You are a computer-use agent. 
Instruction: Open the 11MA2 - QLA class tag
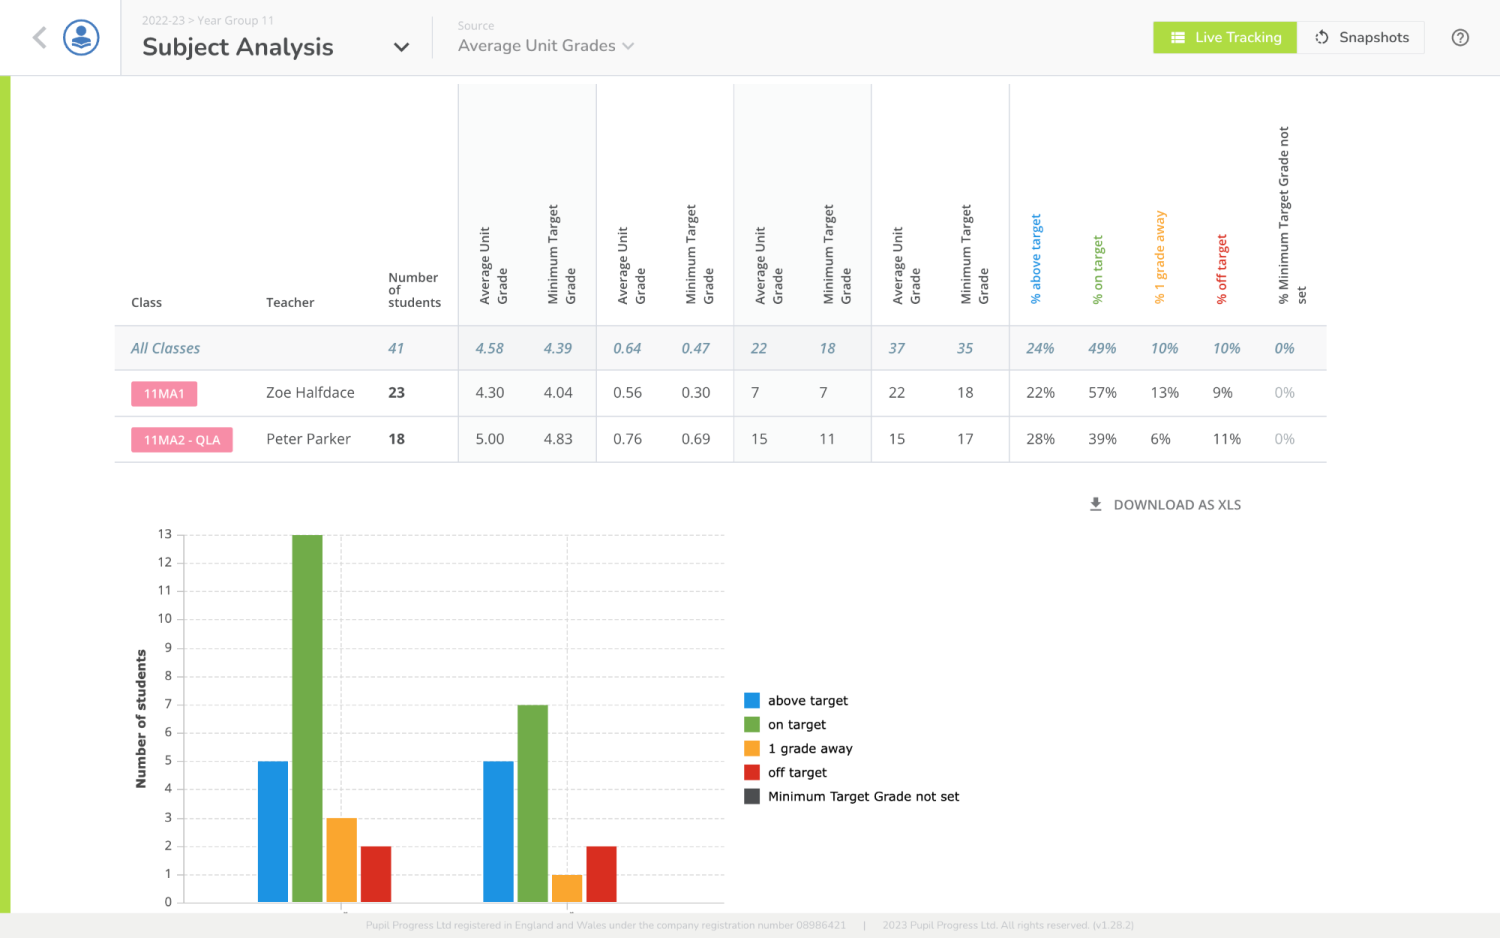[181, 440]
